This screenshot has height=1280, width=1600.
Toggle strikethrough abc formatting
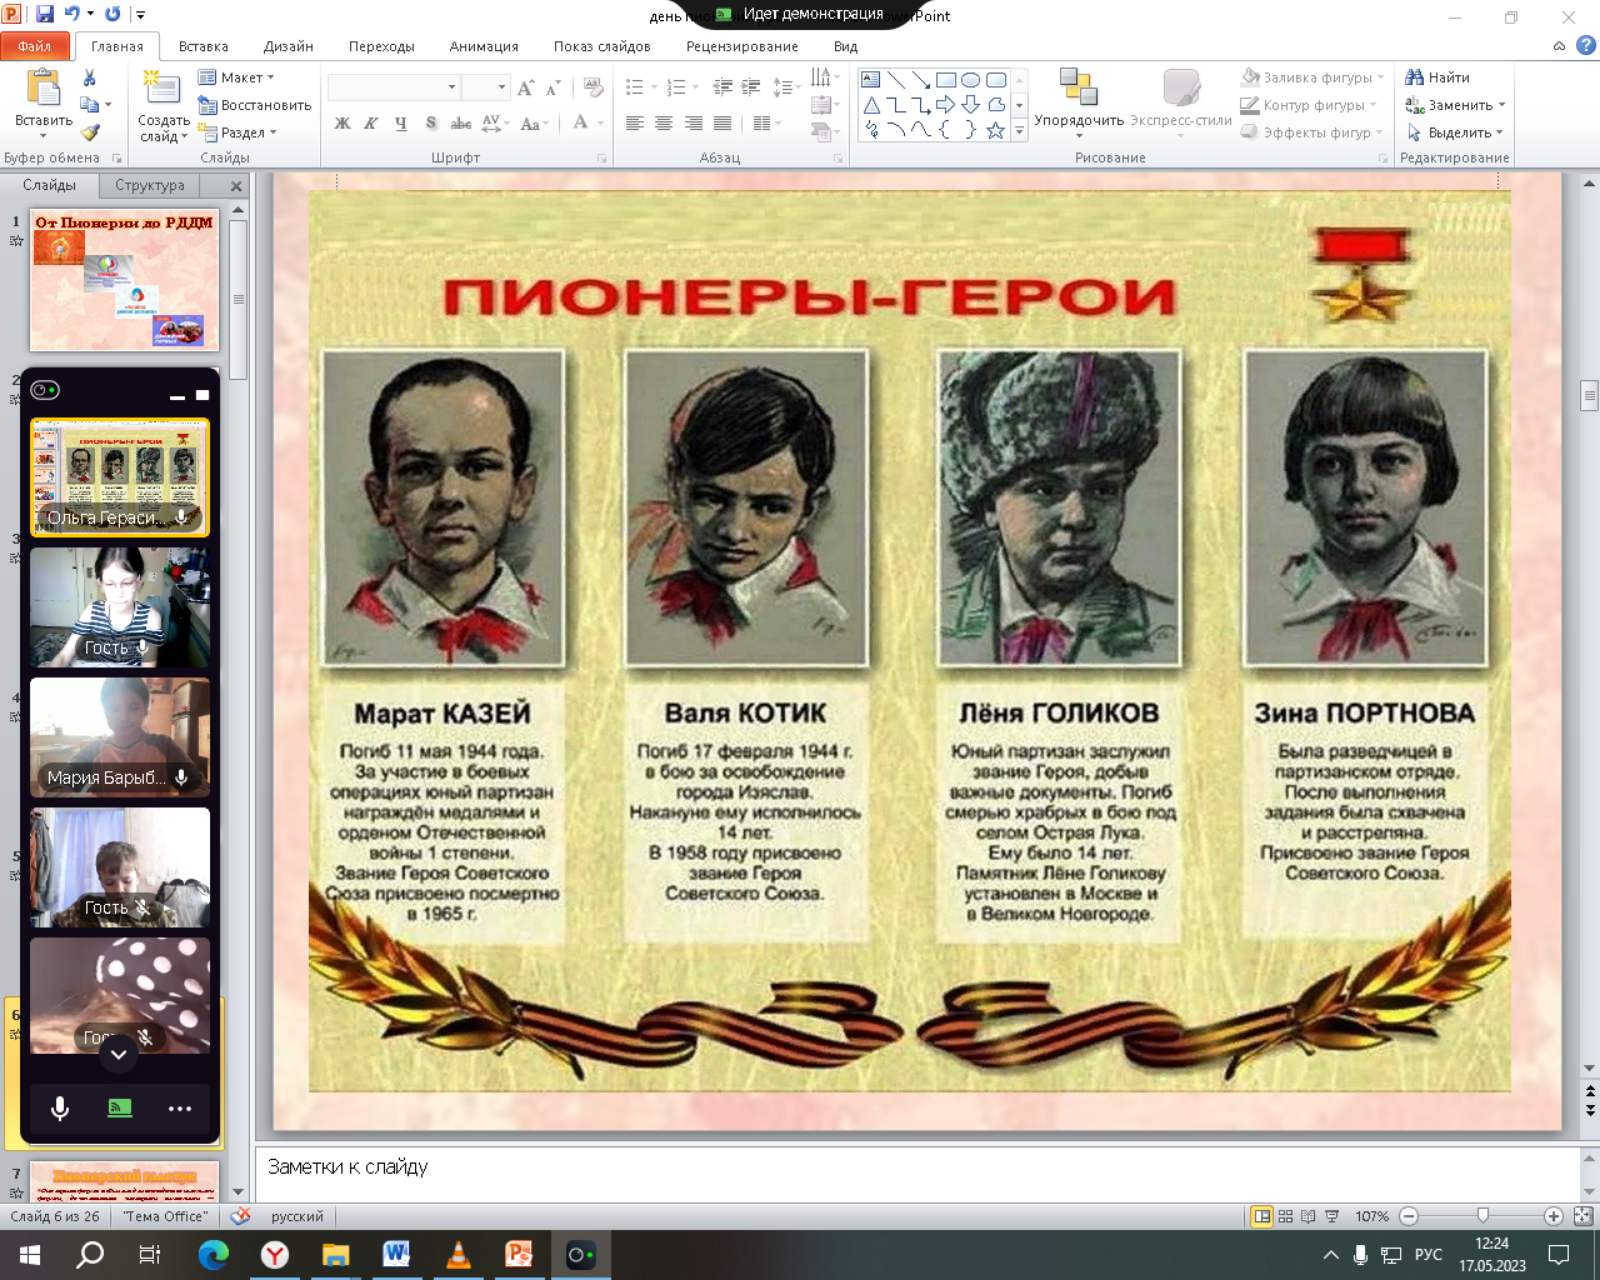[461, 123]
